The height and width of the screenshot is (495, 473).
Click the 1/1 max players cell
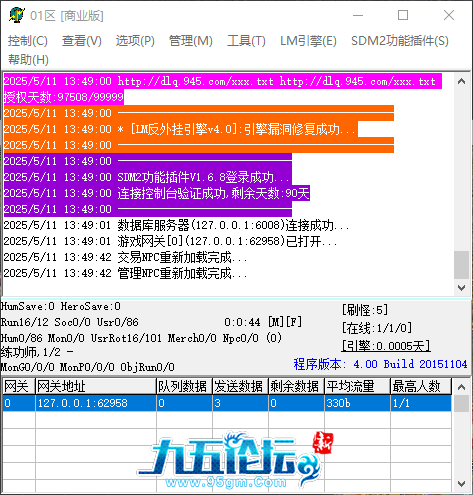pos(421,403)
